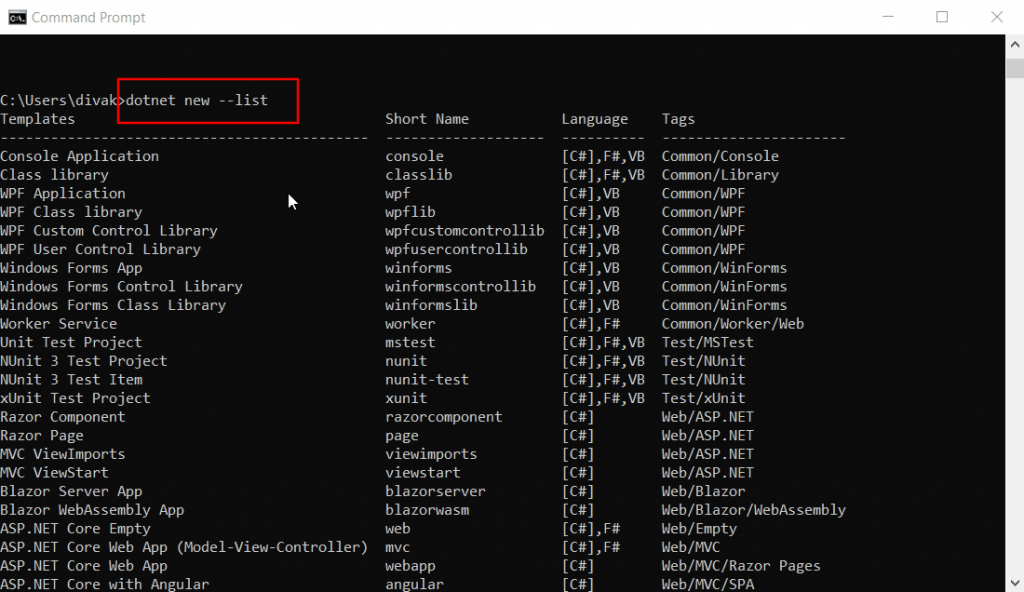Click the 'Test/MSTest' tag
This screenshot has width=1024, height=592.
[x=707, y=342]
